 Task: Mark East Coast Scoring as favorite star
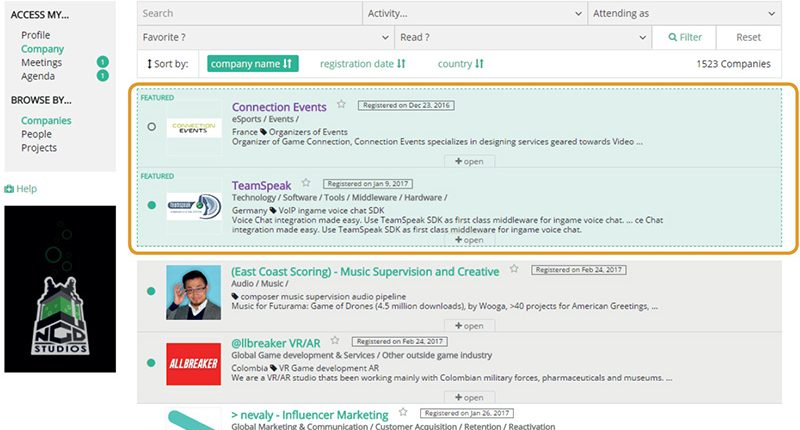click(514, 268)
